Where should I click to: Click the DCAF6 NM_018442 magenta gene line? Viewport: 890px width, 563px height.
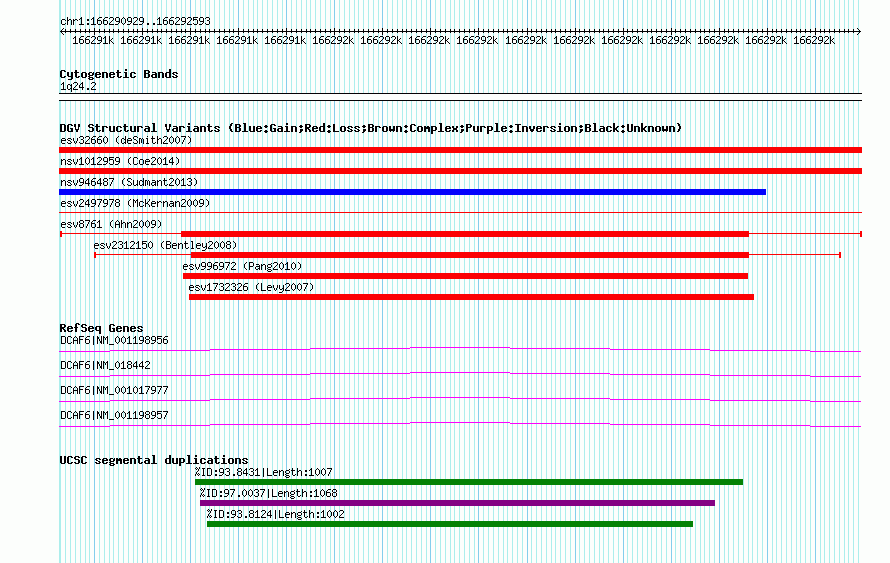(x=460, y=374)
